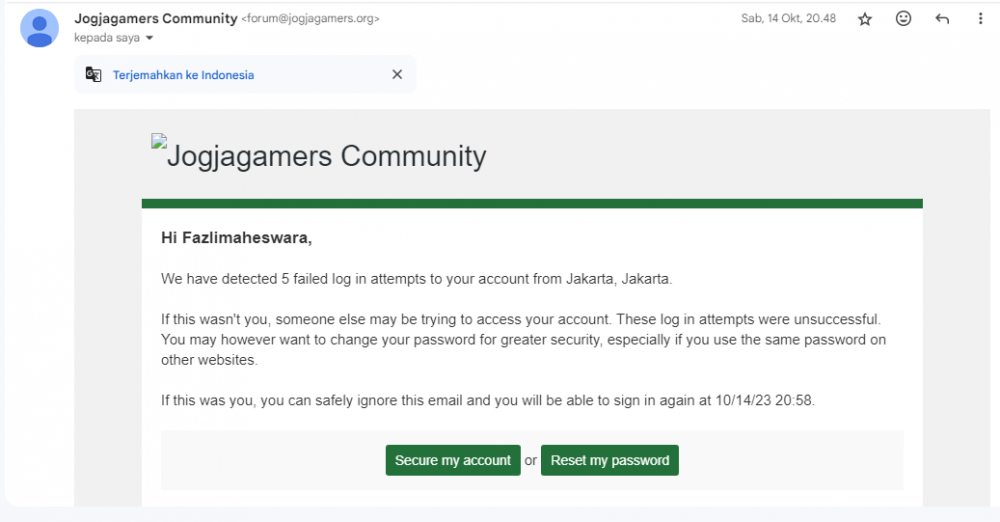
Task: Click the greeting 'Hi Fazlimaheswara,'
Action: click(237, 238)
